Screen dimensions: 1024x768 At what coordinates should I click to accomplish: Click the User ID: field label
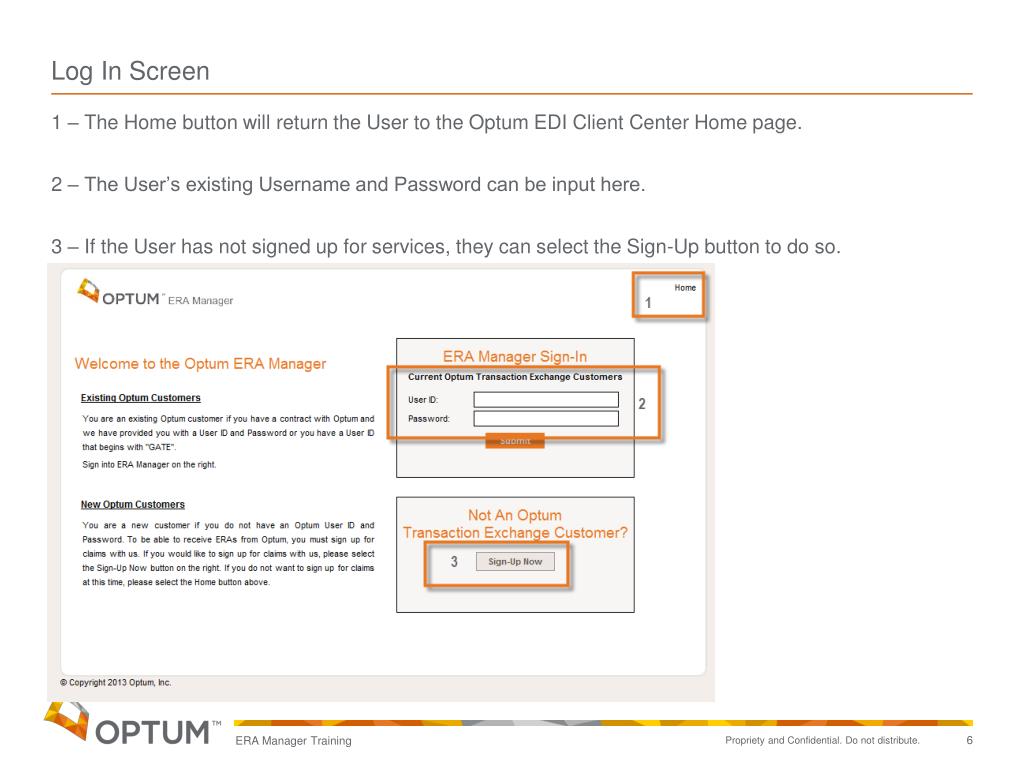(x=423, y=400)
